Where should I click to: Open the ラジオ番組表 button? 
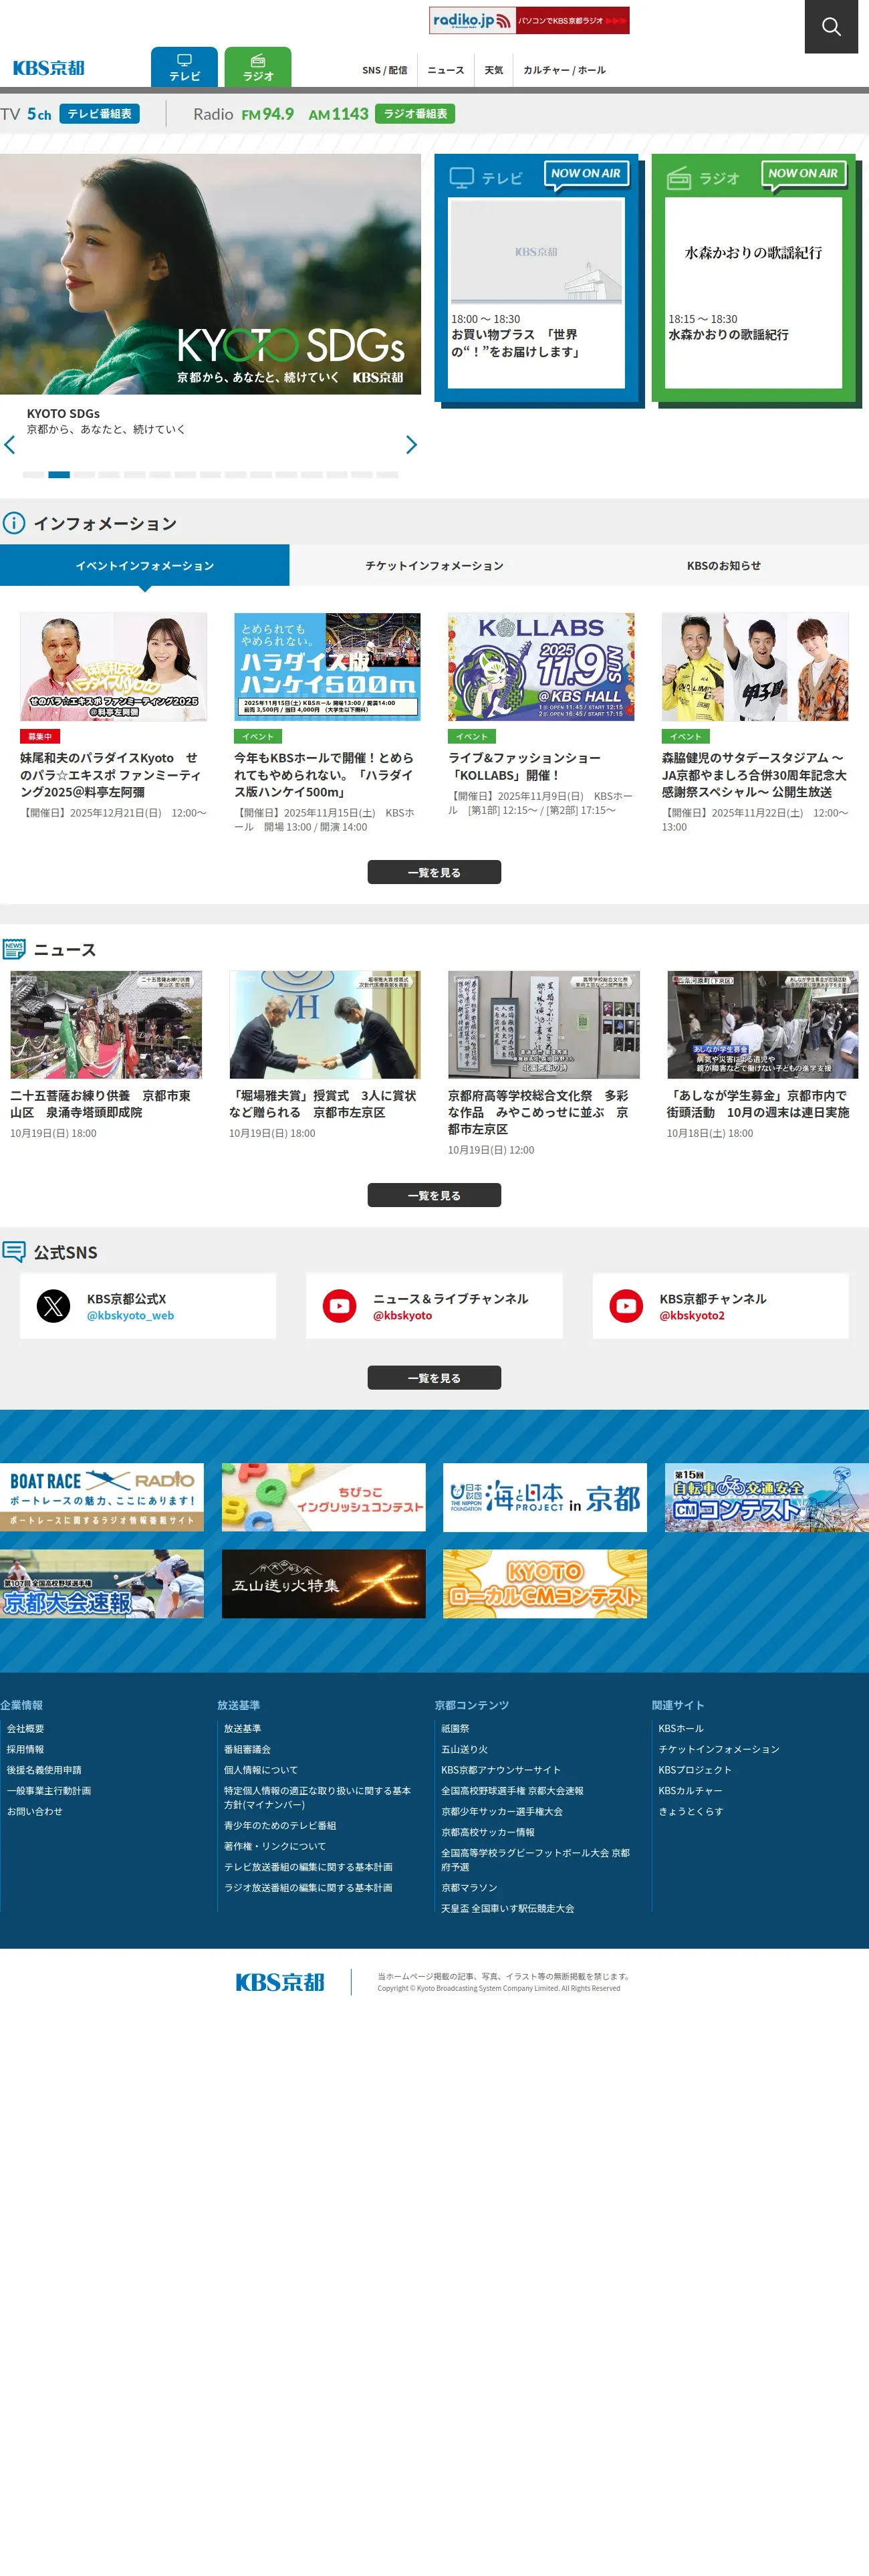tap(415, 114)
